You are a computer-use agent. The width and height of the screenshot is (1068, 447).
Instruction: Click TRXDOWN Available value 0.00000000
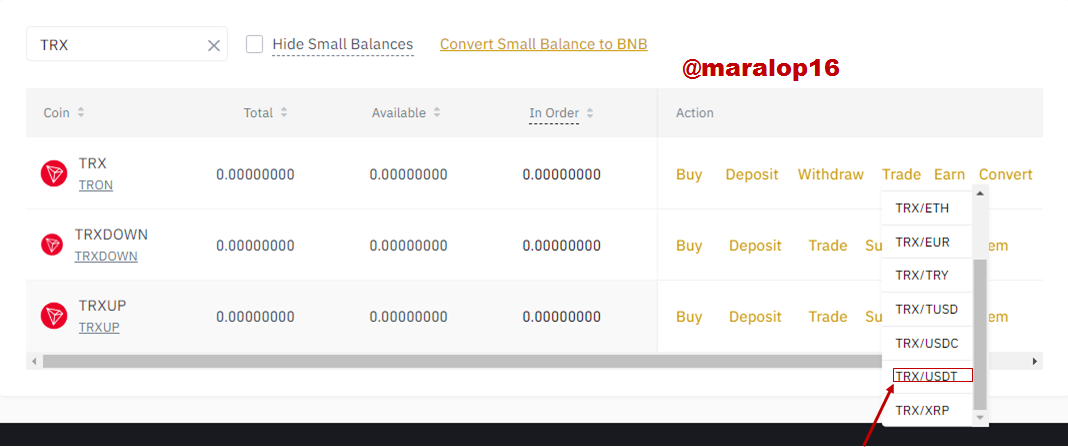coord(409,245)
